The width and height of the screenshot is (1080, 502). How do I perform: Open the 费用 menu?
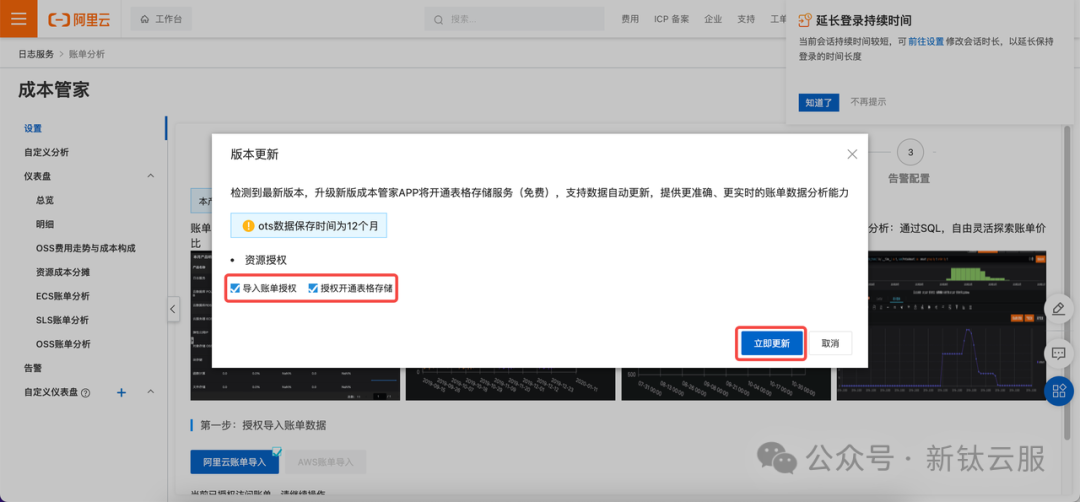tap(630, 19)
